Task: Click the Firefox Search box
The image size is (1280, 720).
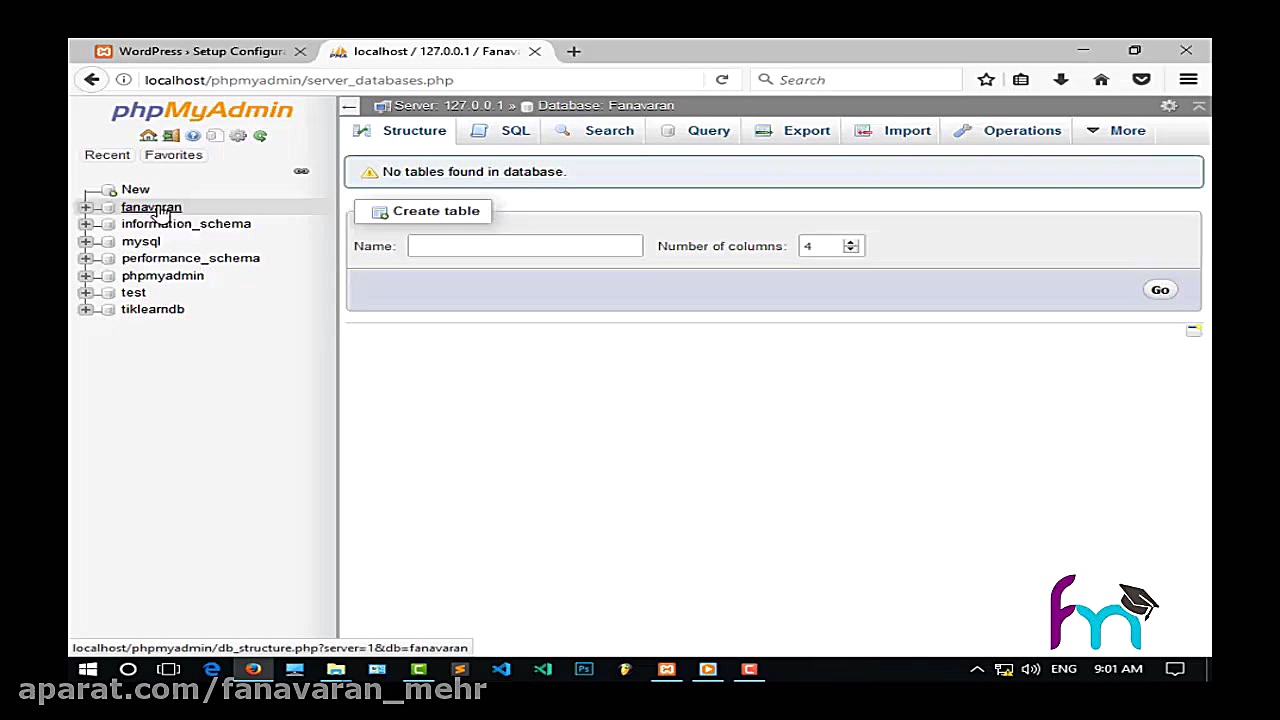Action: tap(857, 80)
